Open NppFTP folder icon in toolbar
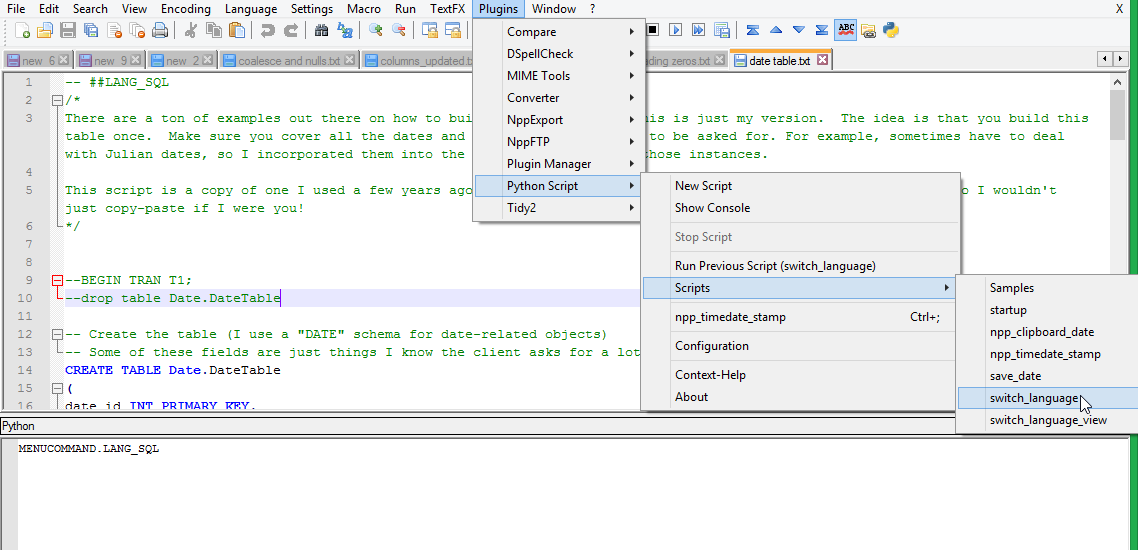The height and width of the screenshot is (550, 1138). [x=868, y=30]
